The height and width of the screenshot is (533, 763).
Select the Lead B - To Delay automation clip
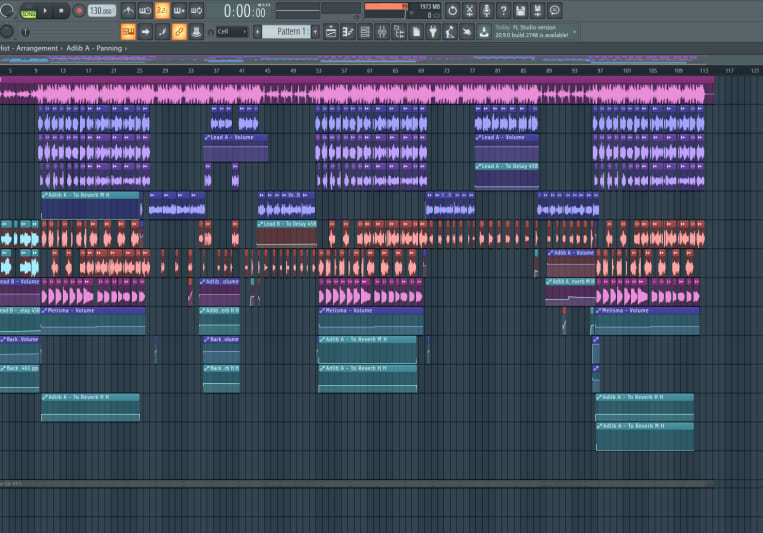(x=287, y=234)
